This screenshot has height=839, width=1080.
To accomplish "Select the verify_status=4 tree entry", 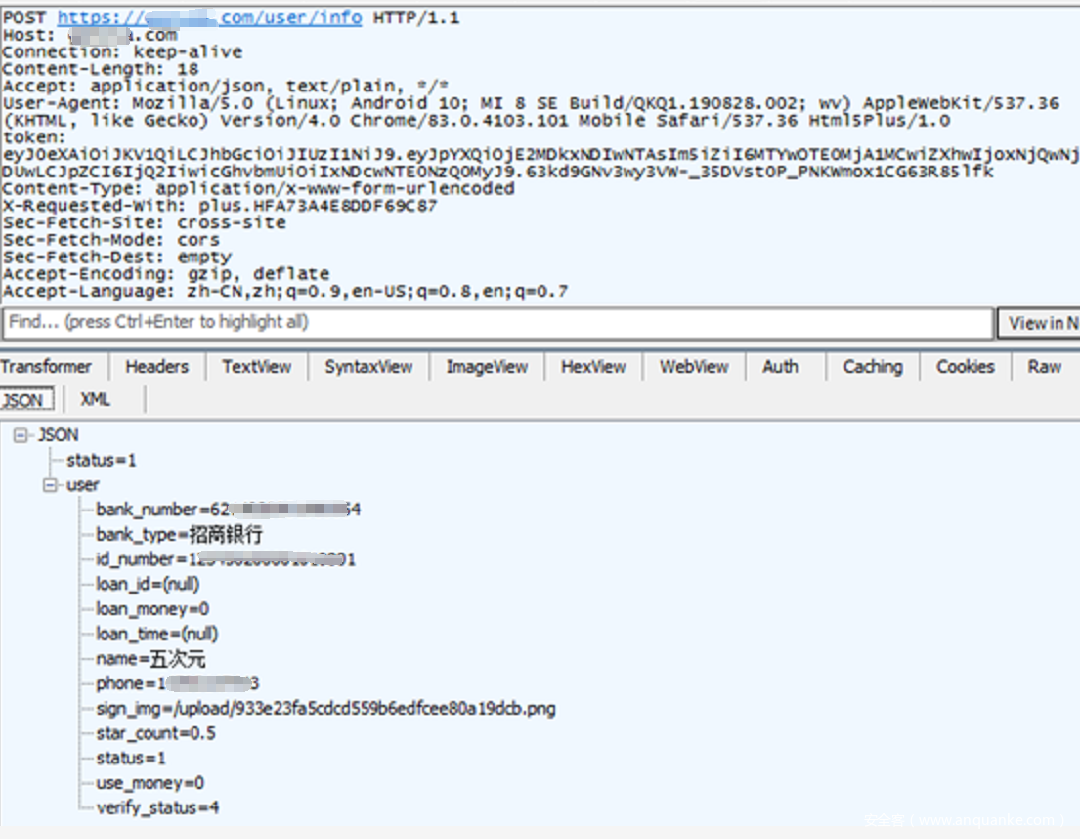I will (157, 808).
